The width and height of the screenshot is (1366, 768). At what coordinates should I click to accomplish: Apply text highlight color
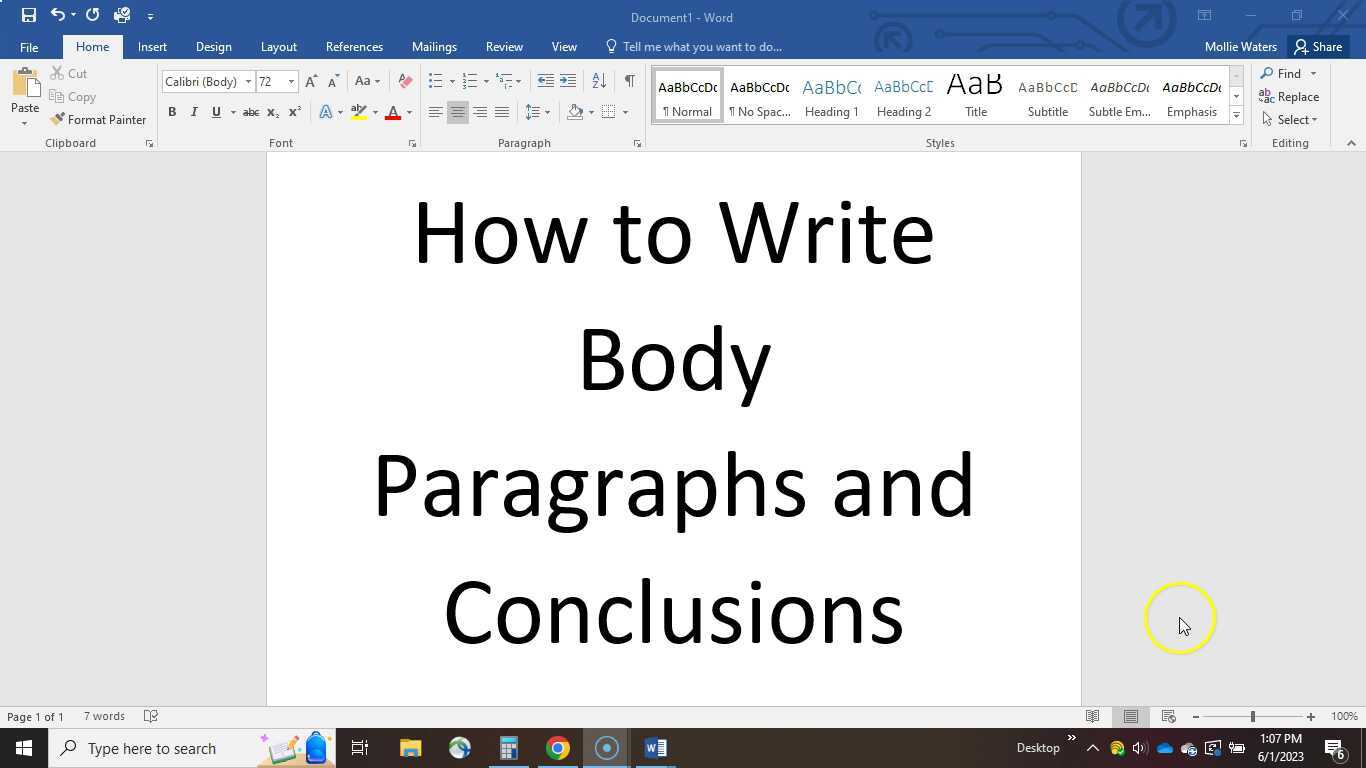coord(358,112)
